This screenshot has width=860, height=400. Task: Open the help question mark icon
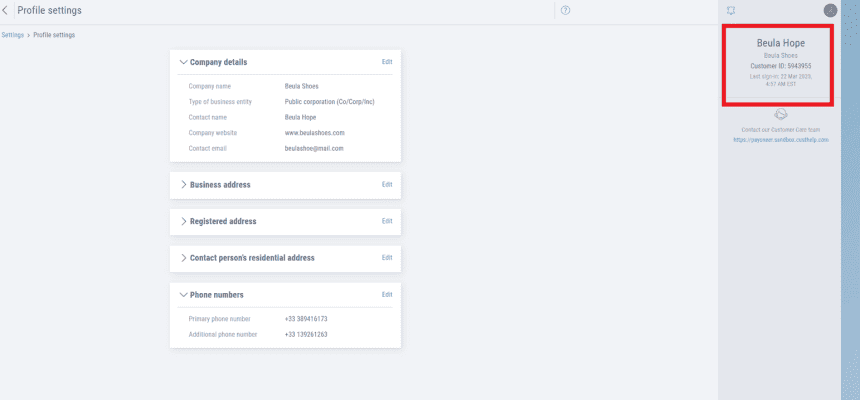tap(565, 10)
